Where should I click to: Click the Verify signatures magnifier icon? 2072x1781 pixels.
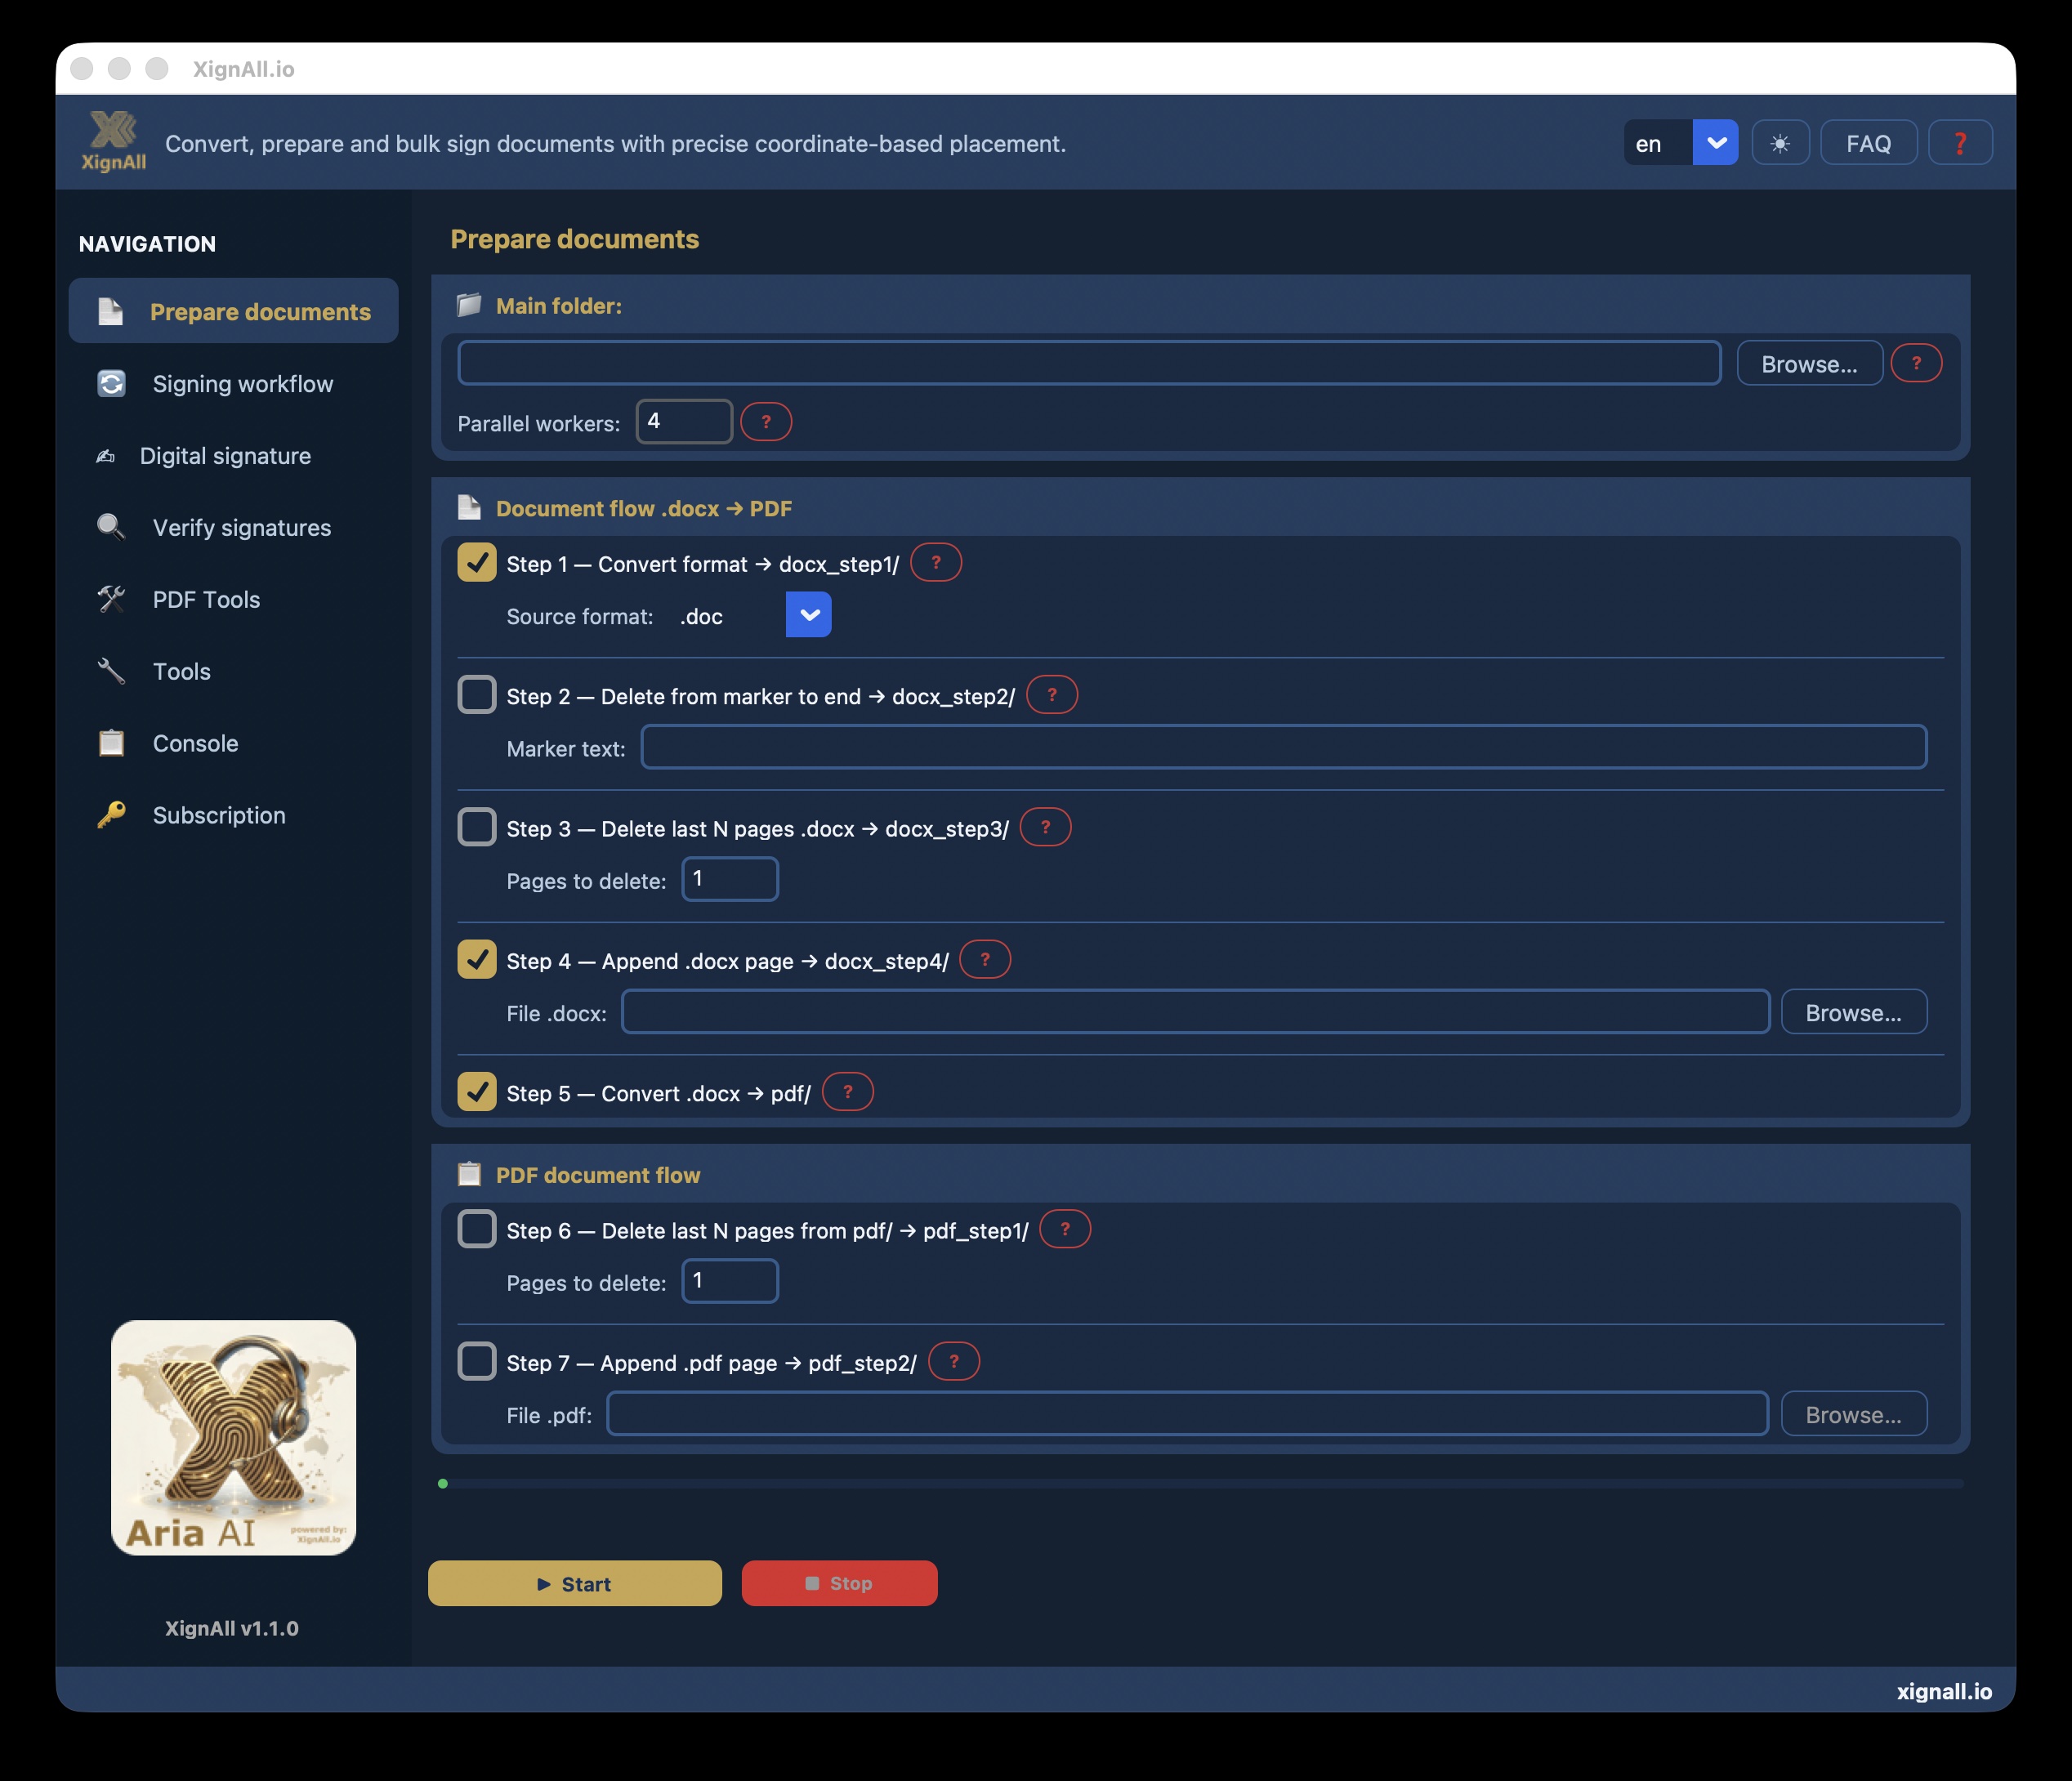(111, 527)
